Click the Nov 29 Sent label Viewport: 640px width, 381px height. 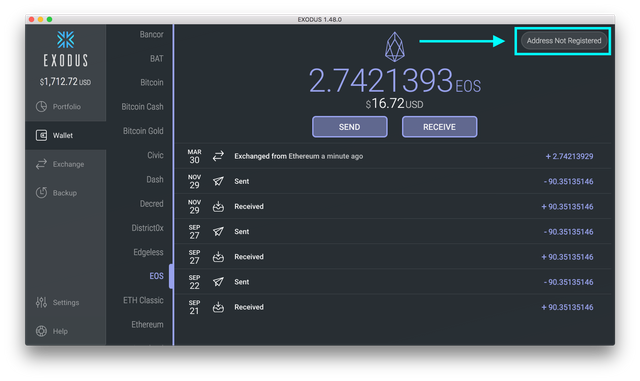click(x=242, y=181)
